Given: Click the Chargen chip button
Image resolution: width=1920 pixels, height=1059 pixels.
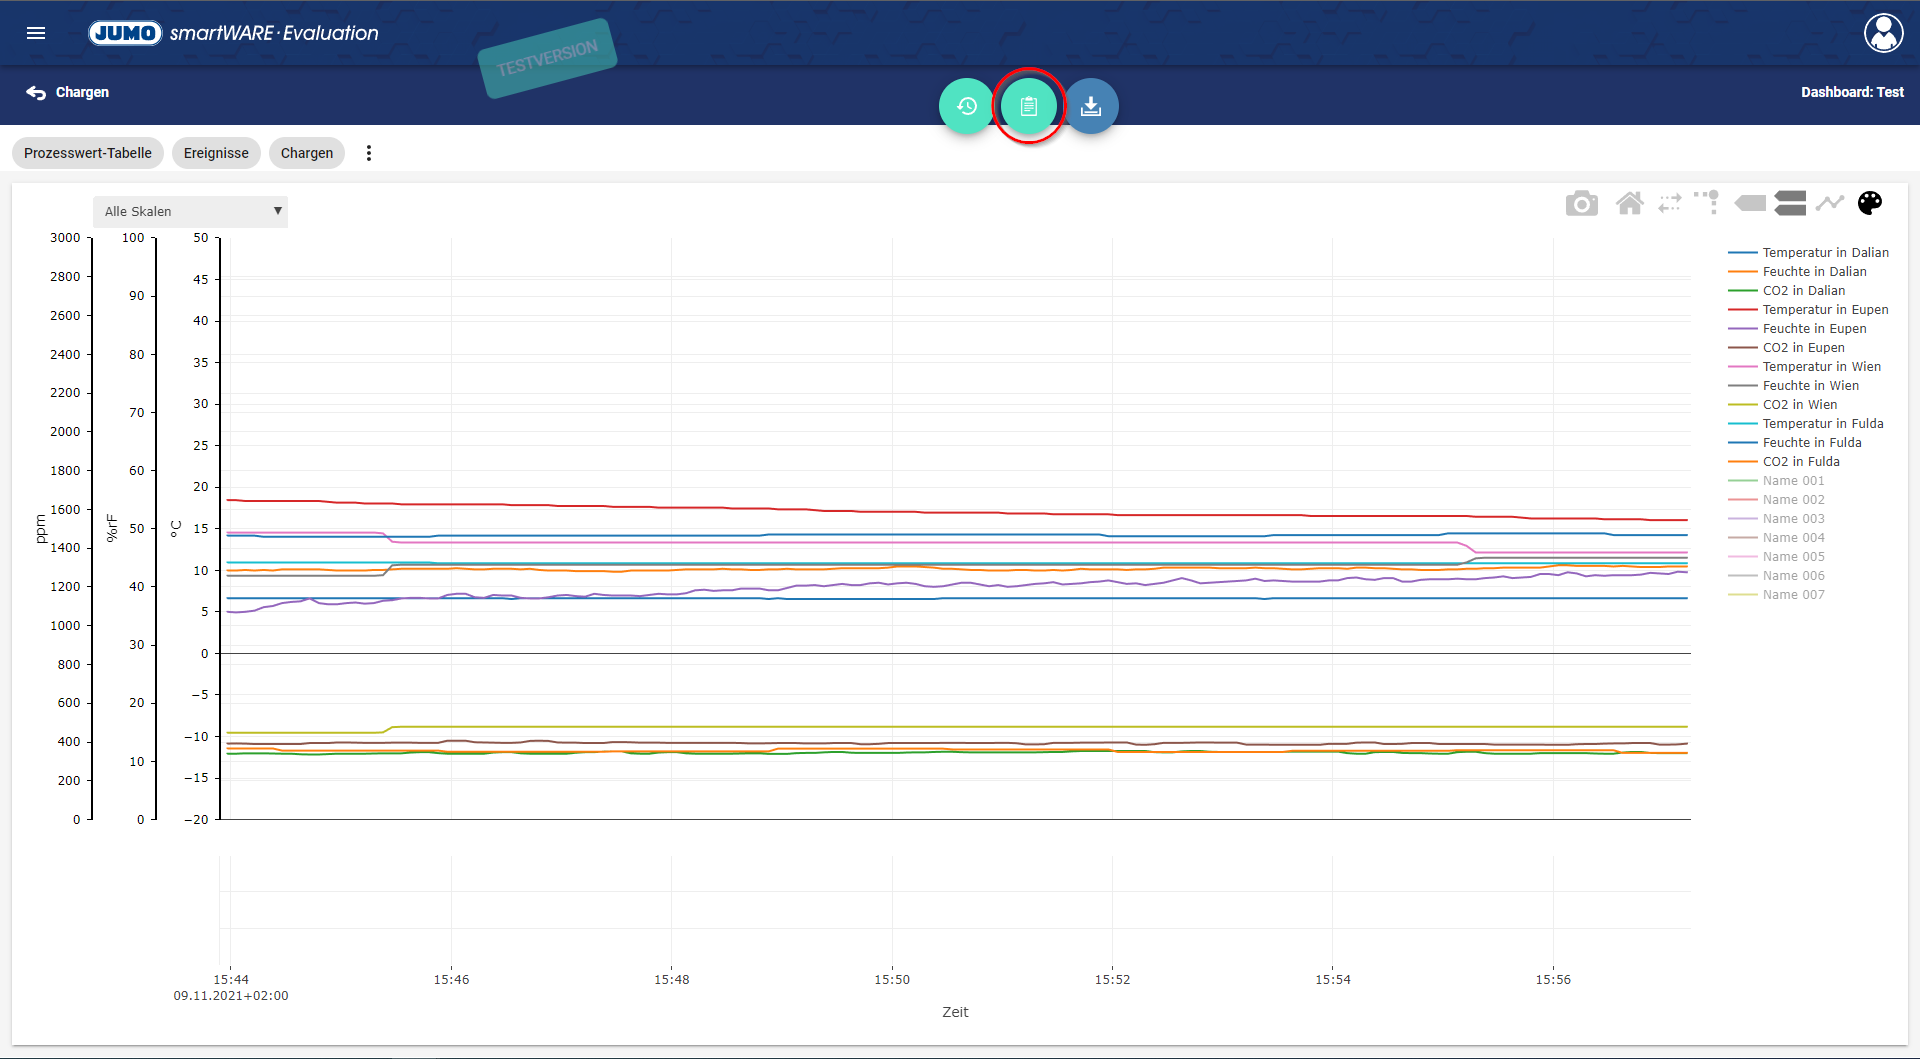Looking at the screenshot, I should pyautogui.click(x=306, y=153).
